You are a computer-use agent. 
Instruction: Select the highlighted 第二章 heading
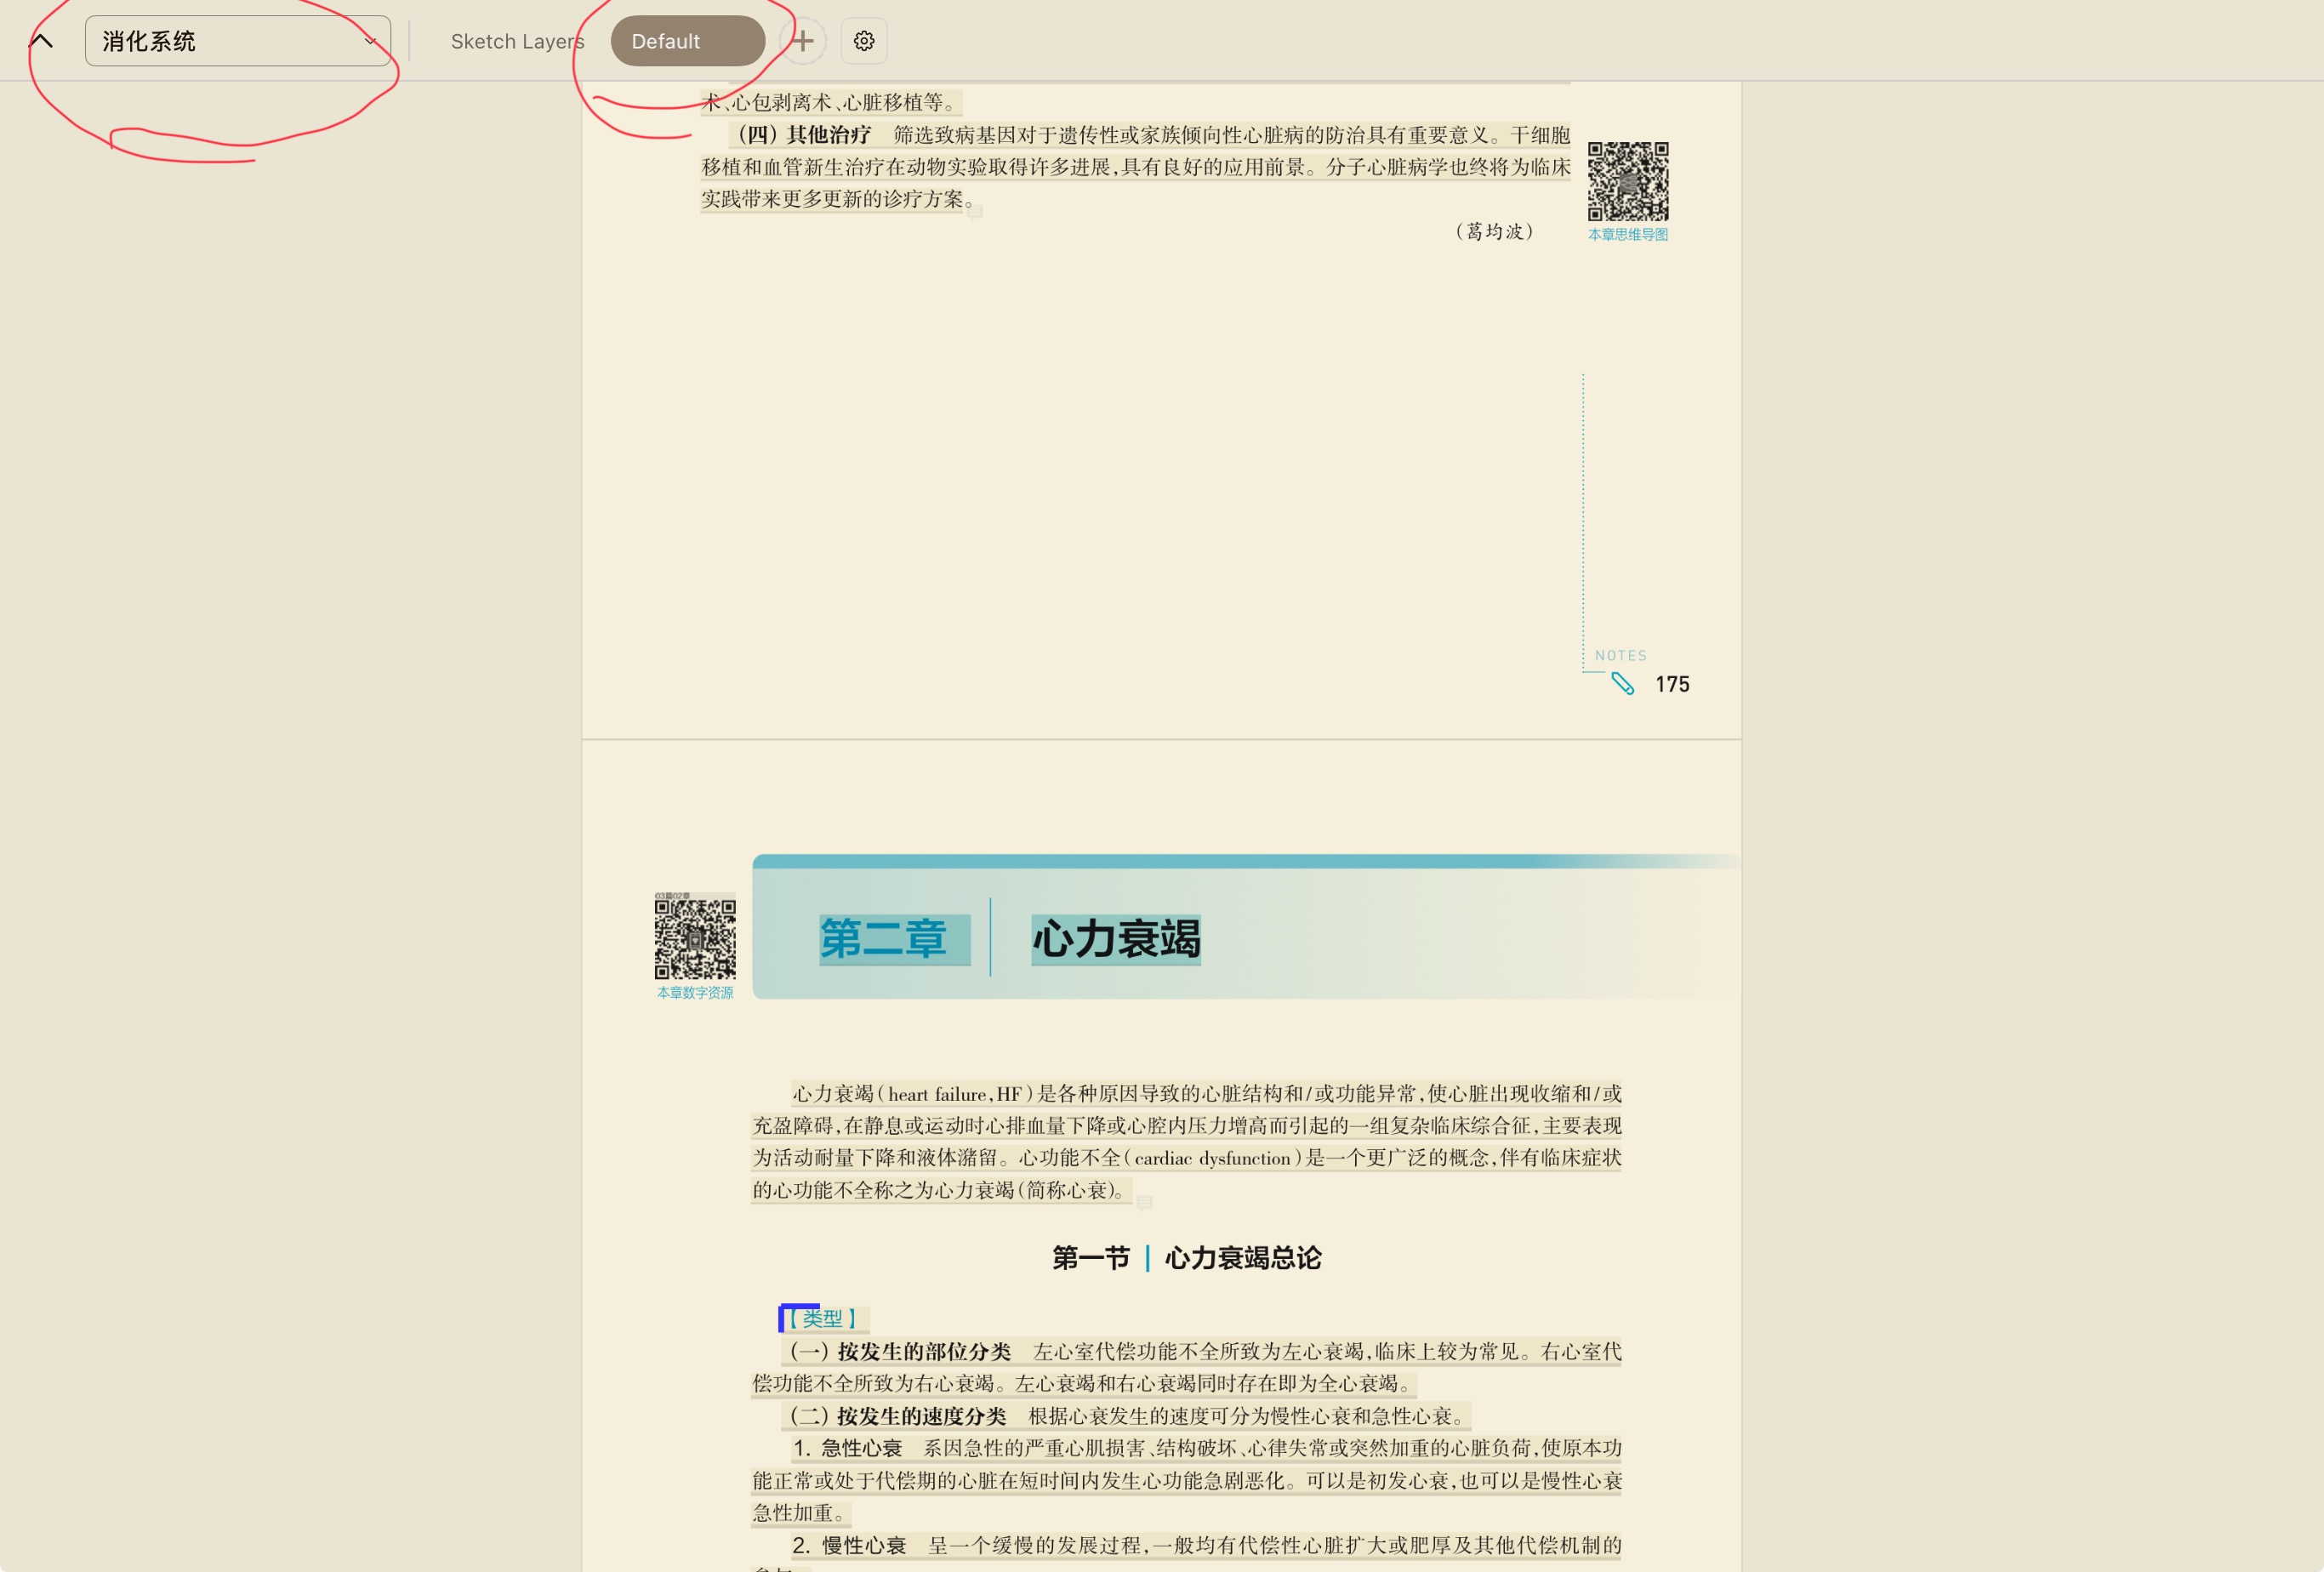(x=883, y=939)
